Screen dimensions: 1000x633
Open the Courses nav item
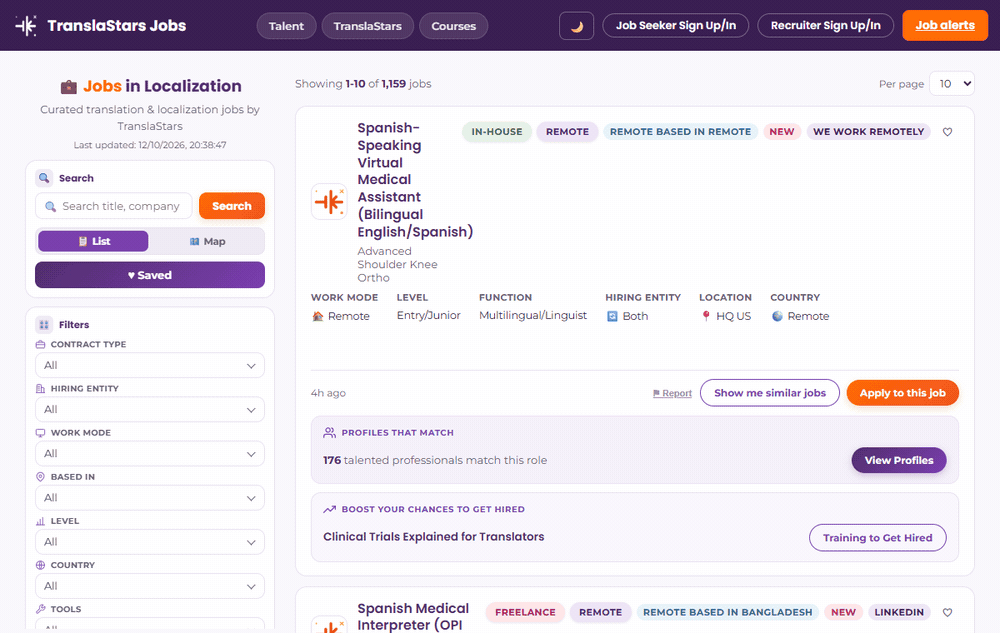pos(453,26)
